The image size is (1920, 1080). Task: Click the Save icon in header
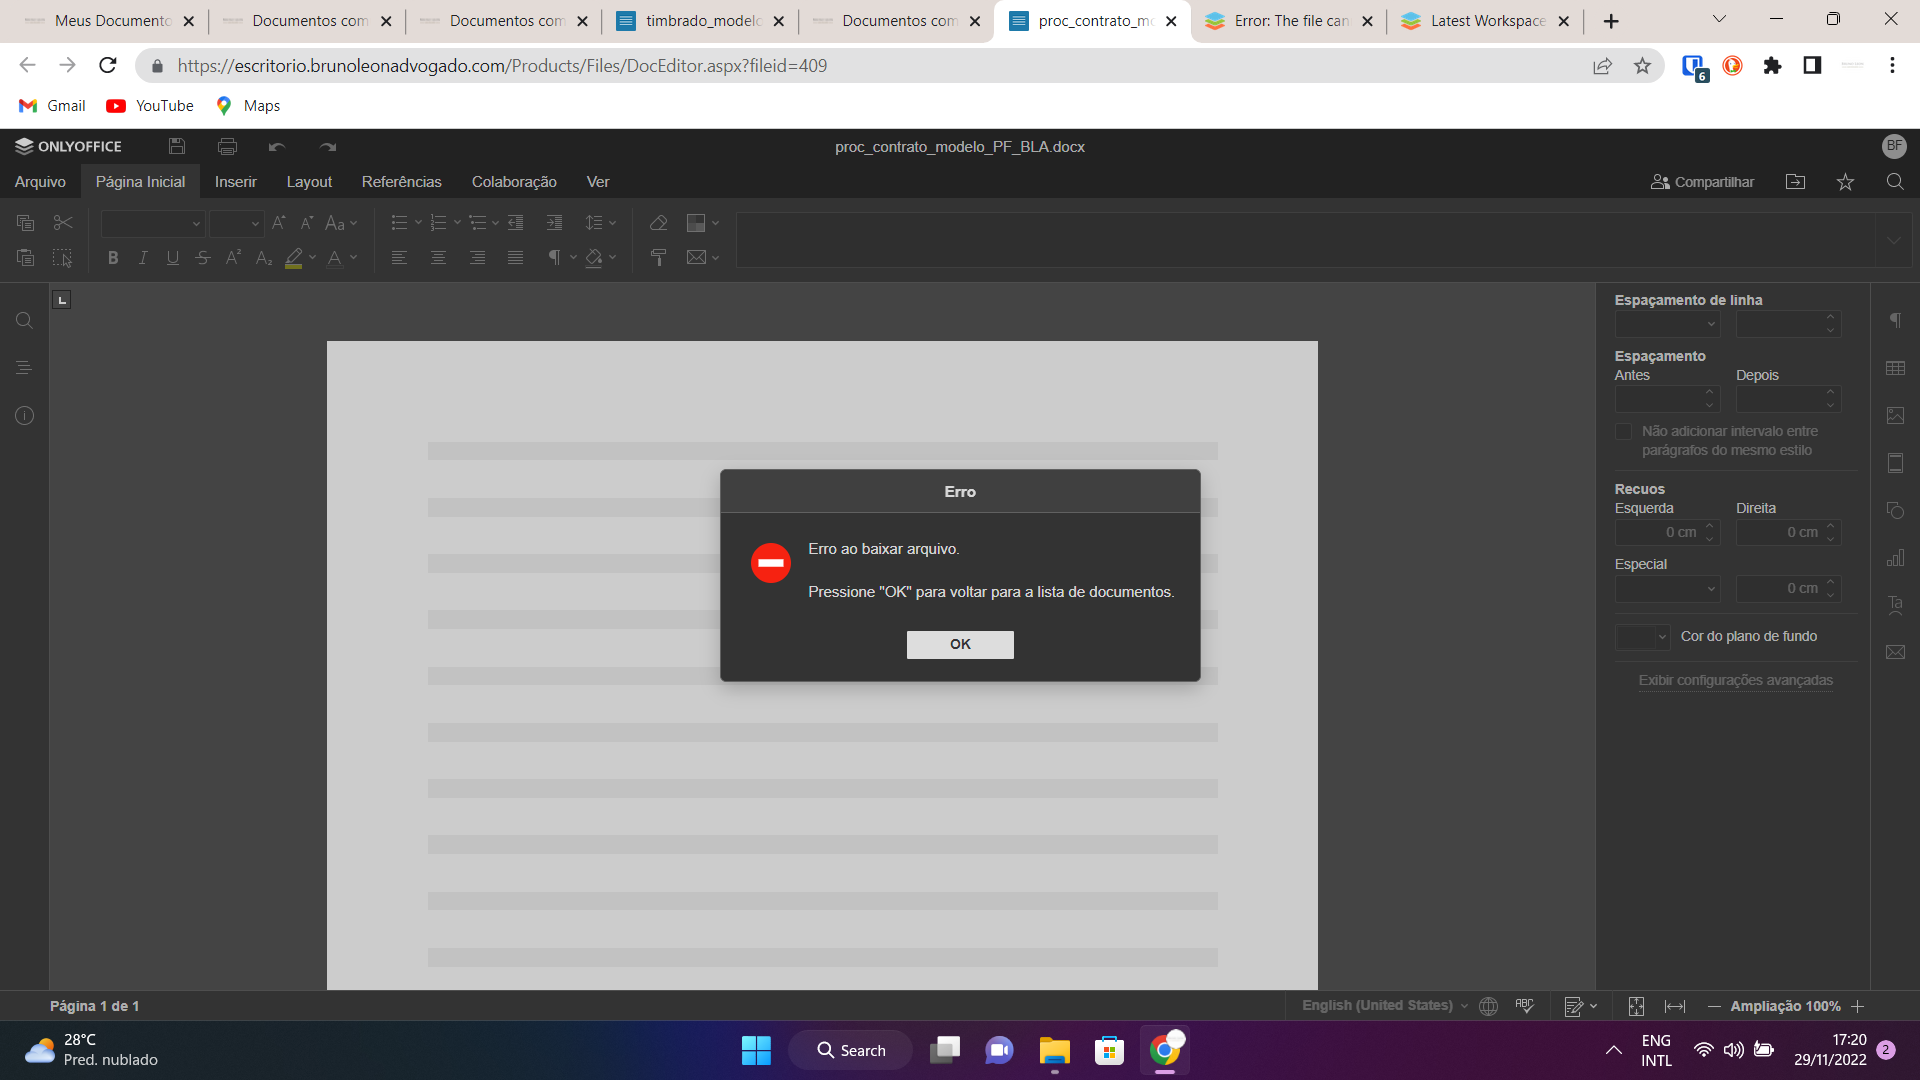pyautogui.click(x=177, y=147)
